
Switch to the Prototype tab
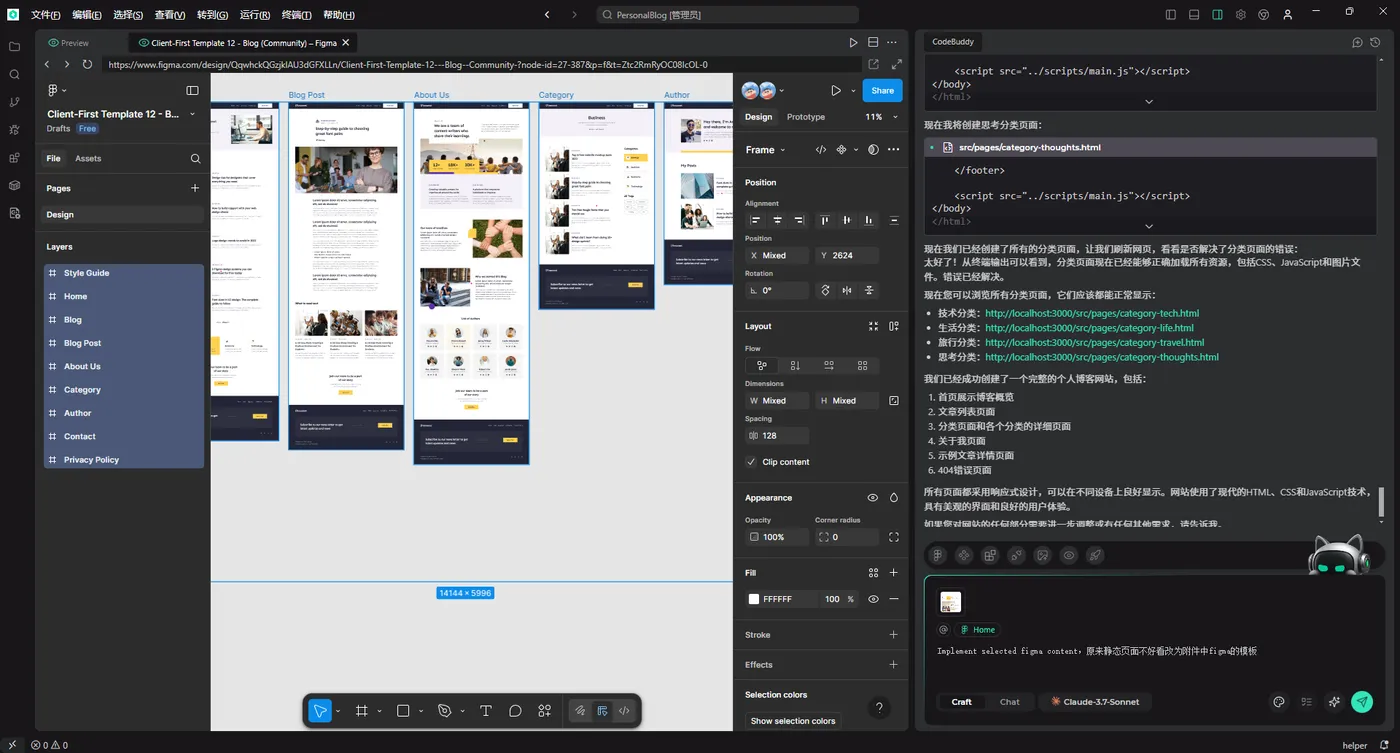point(806,117)
